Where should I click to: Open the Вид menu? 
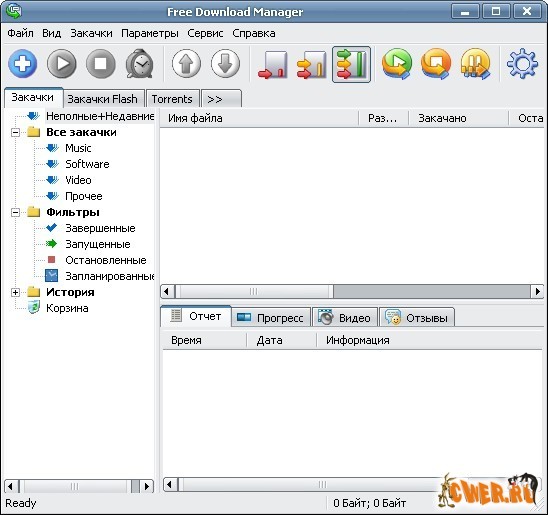pyautogui.click(x=51, y=33)
